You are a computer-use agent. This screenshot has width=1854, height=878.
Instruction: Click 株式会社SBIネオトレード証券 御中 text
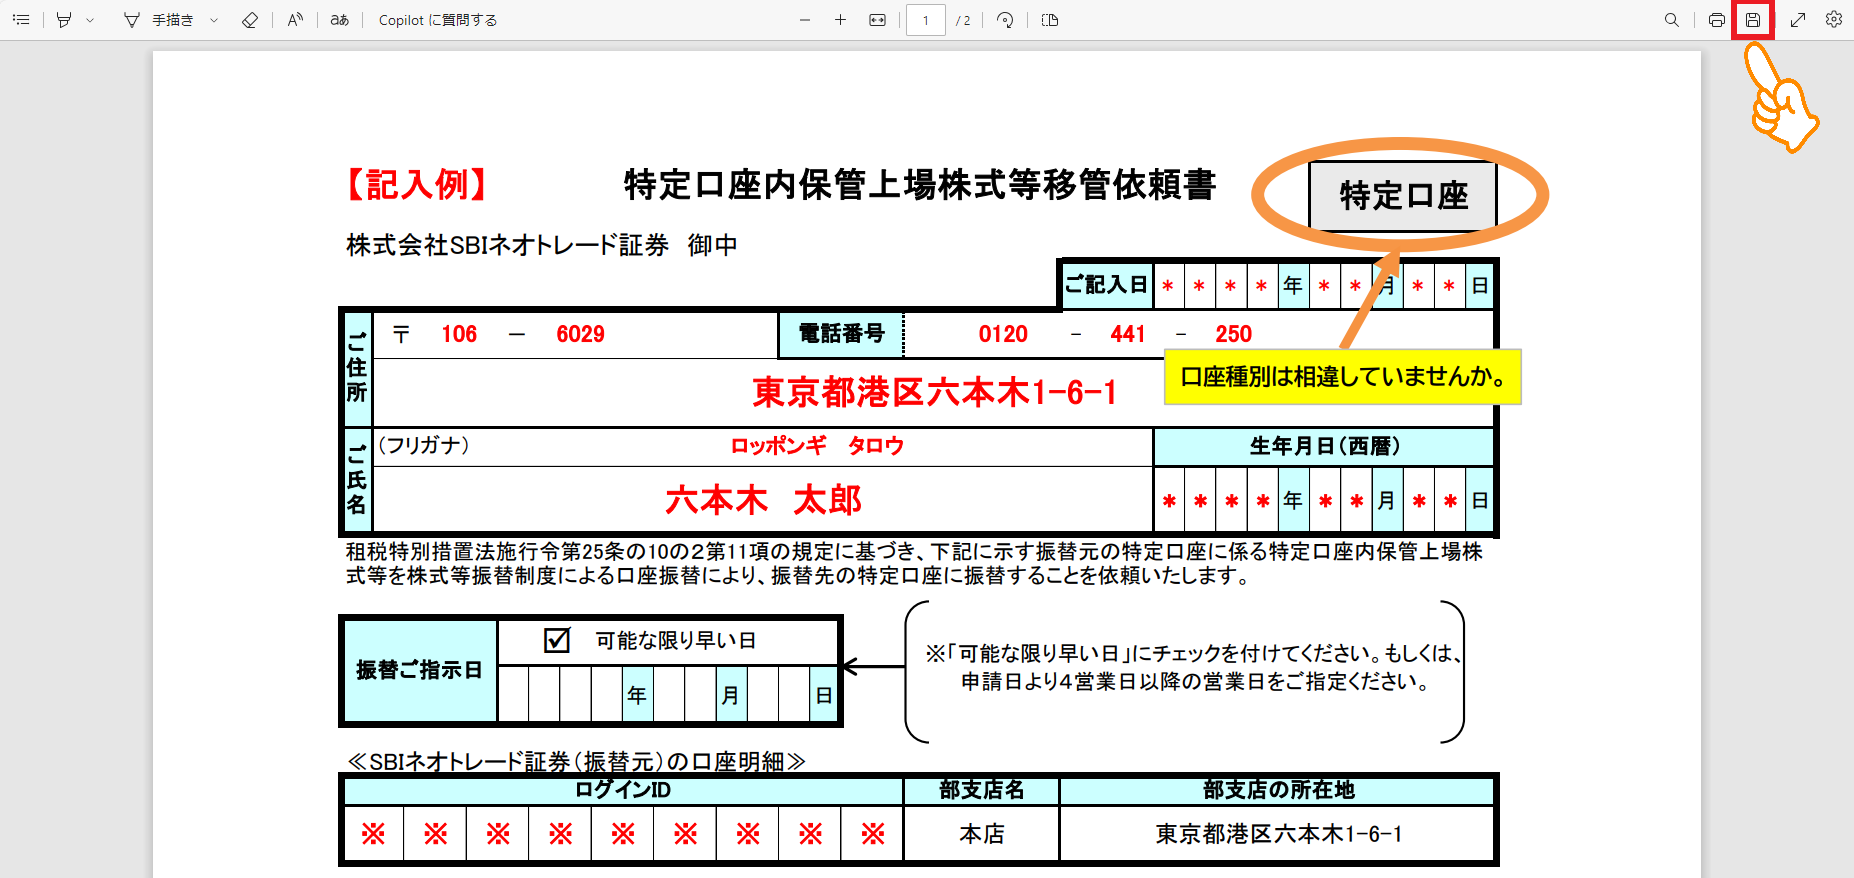542,245
